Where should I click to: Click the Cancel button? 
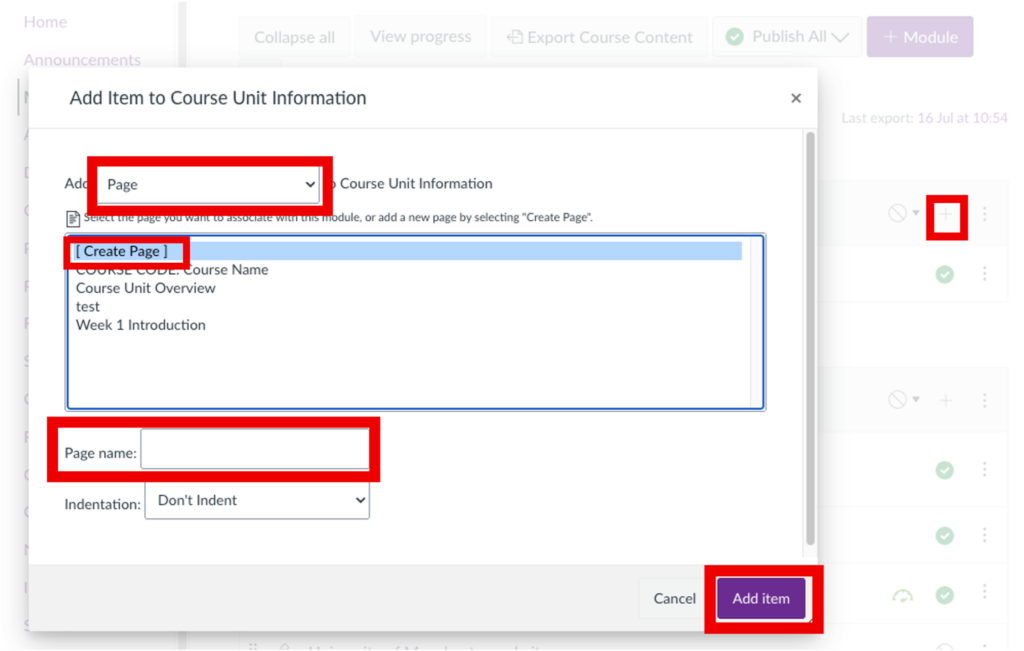[674, 599]
